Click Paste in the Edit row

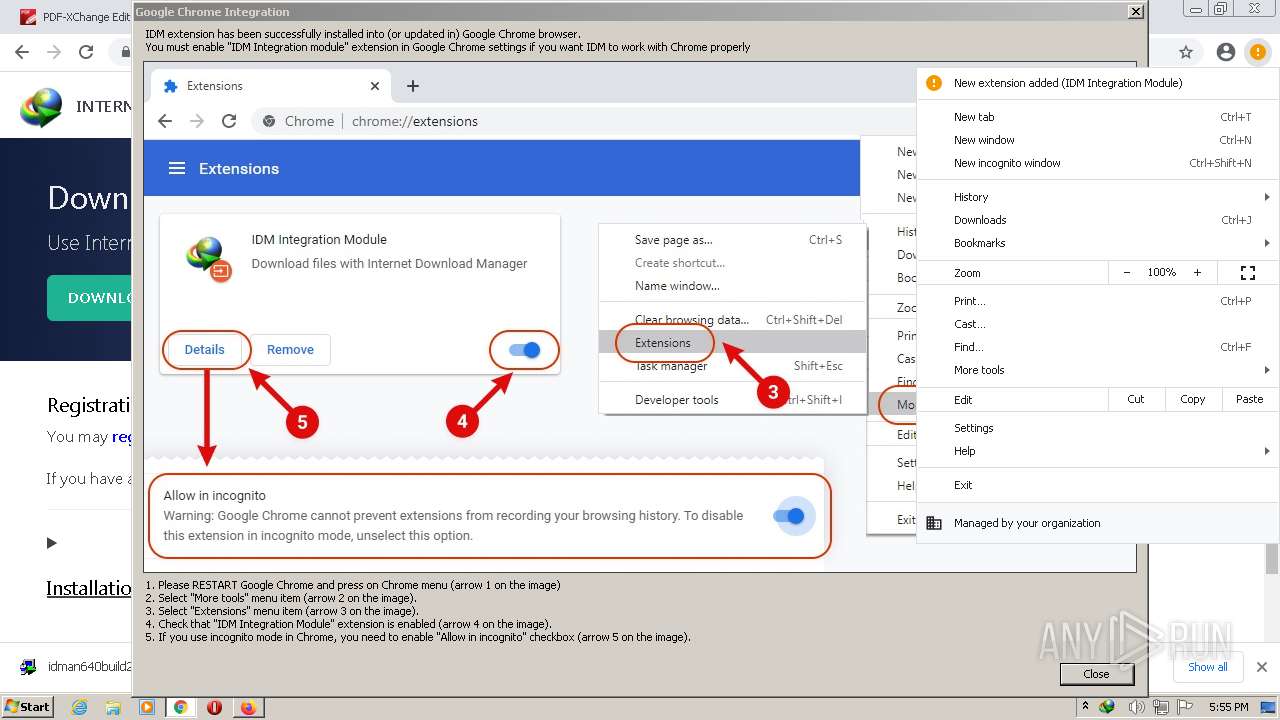(x=1249, y=399)
